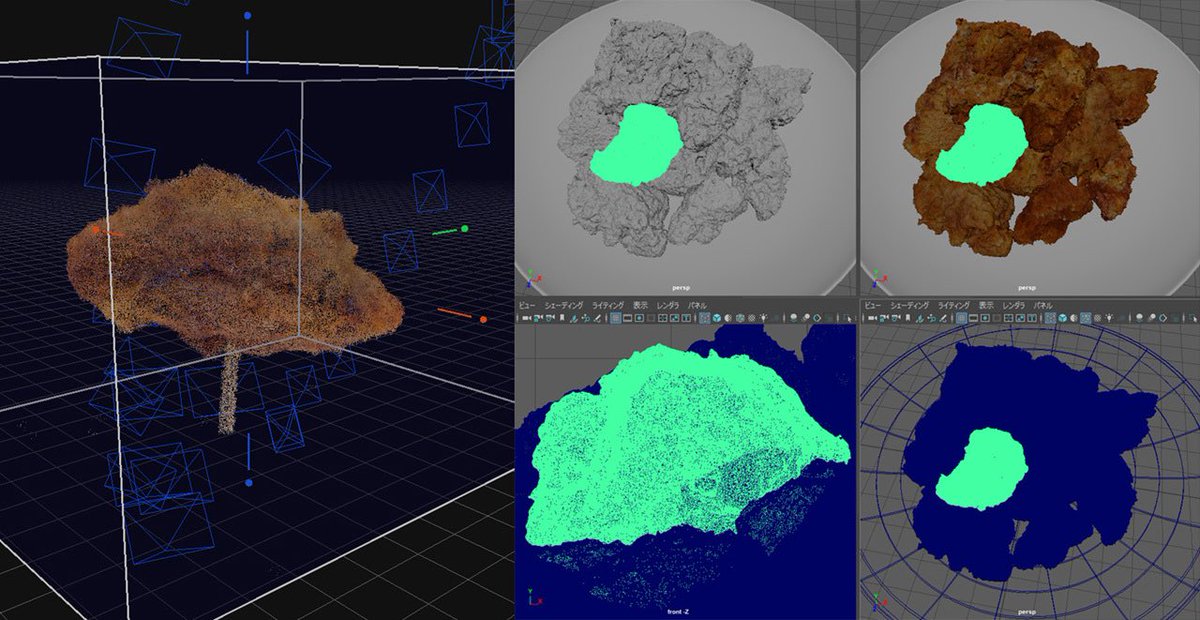Image resolution: width=1200 pixels, height=620 pixels.
Task: Open シェーディング menu in lower-right persp panel
Action: [909, 304]
